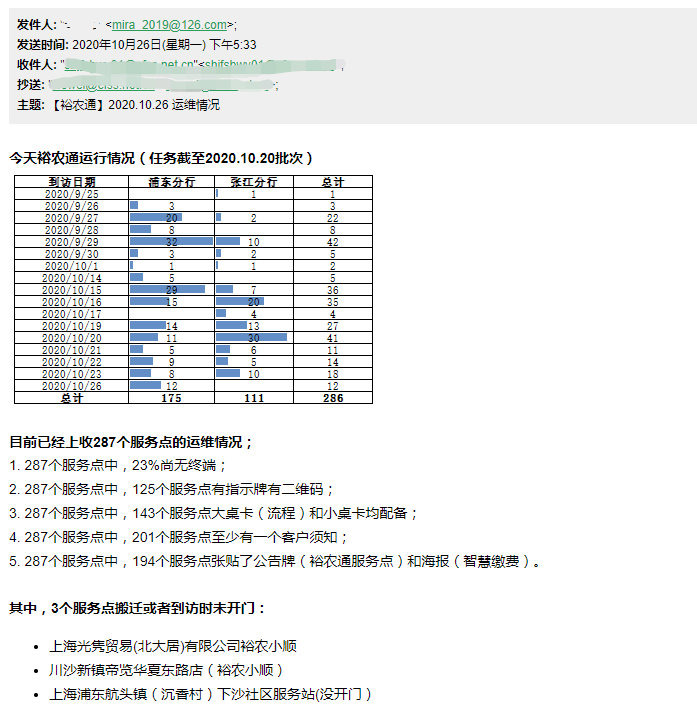Click the 浦东分行 value 12 for 2020/10/26
This screenshot has width=697, height=721.
[171, 386]
